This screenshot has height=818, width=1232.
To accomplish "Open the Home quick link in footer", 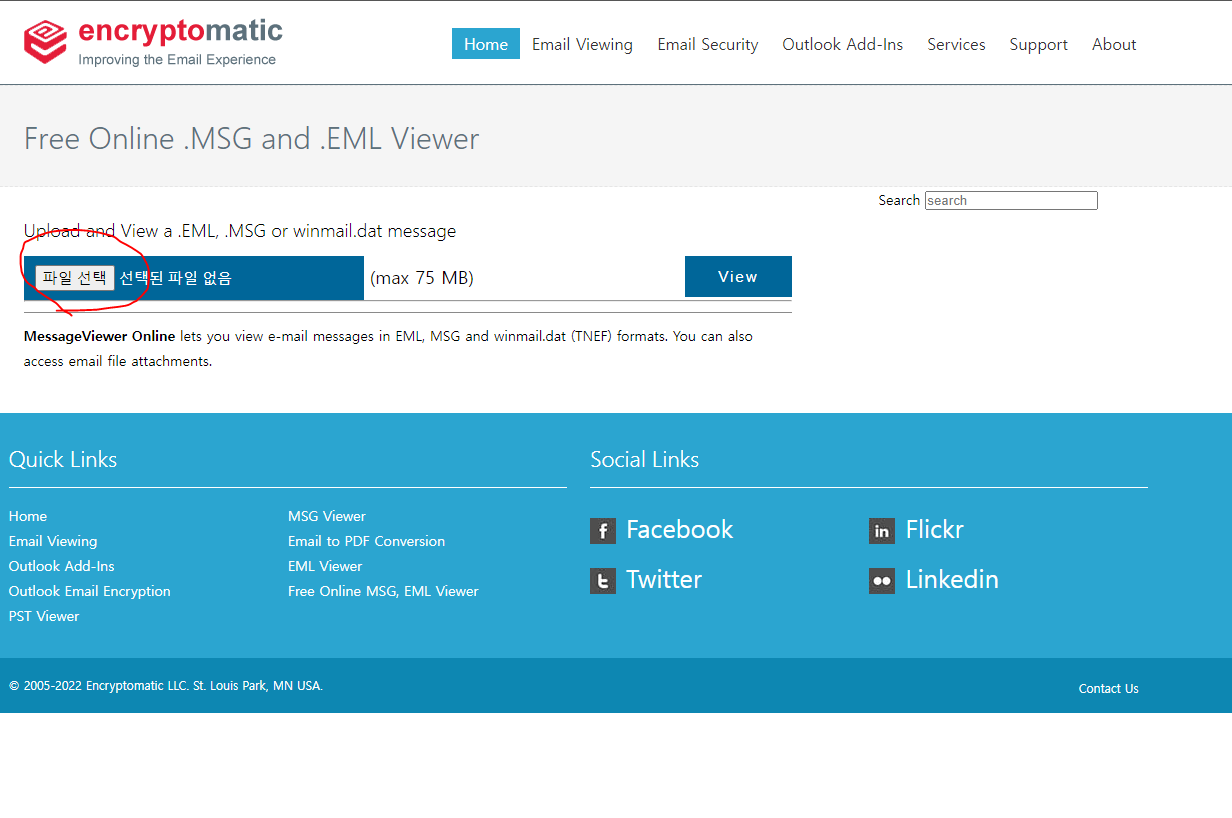I will [x=28, y=516].
